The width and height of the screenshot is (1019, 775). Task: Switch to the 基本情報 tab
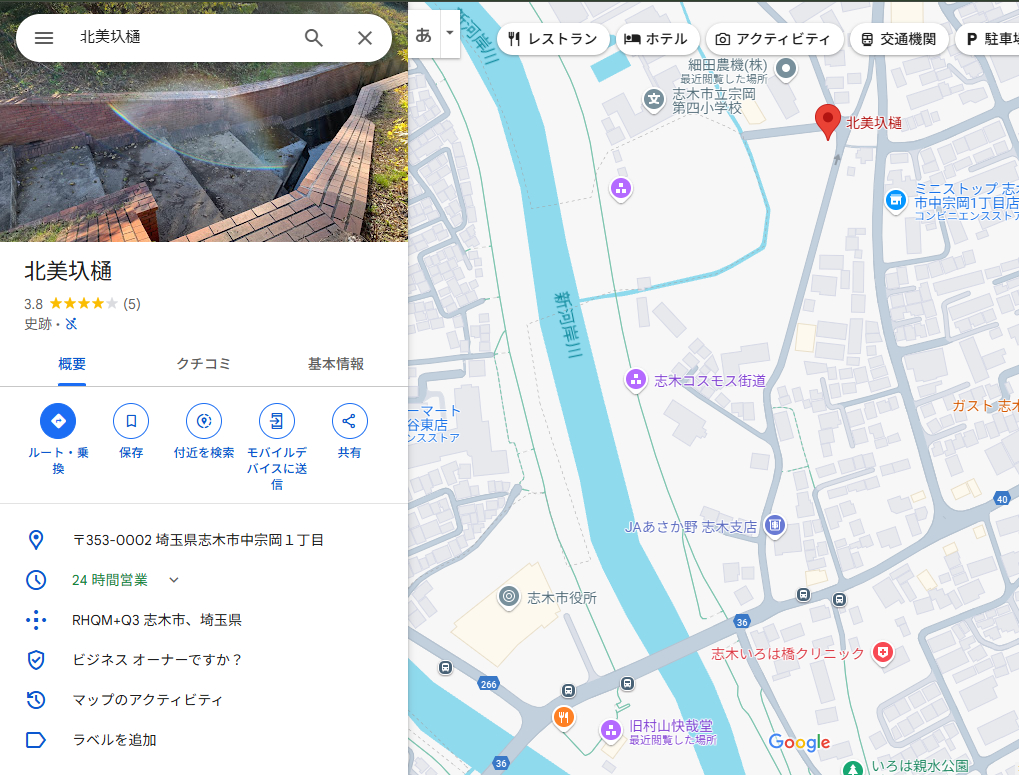(335, 364)
